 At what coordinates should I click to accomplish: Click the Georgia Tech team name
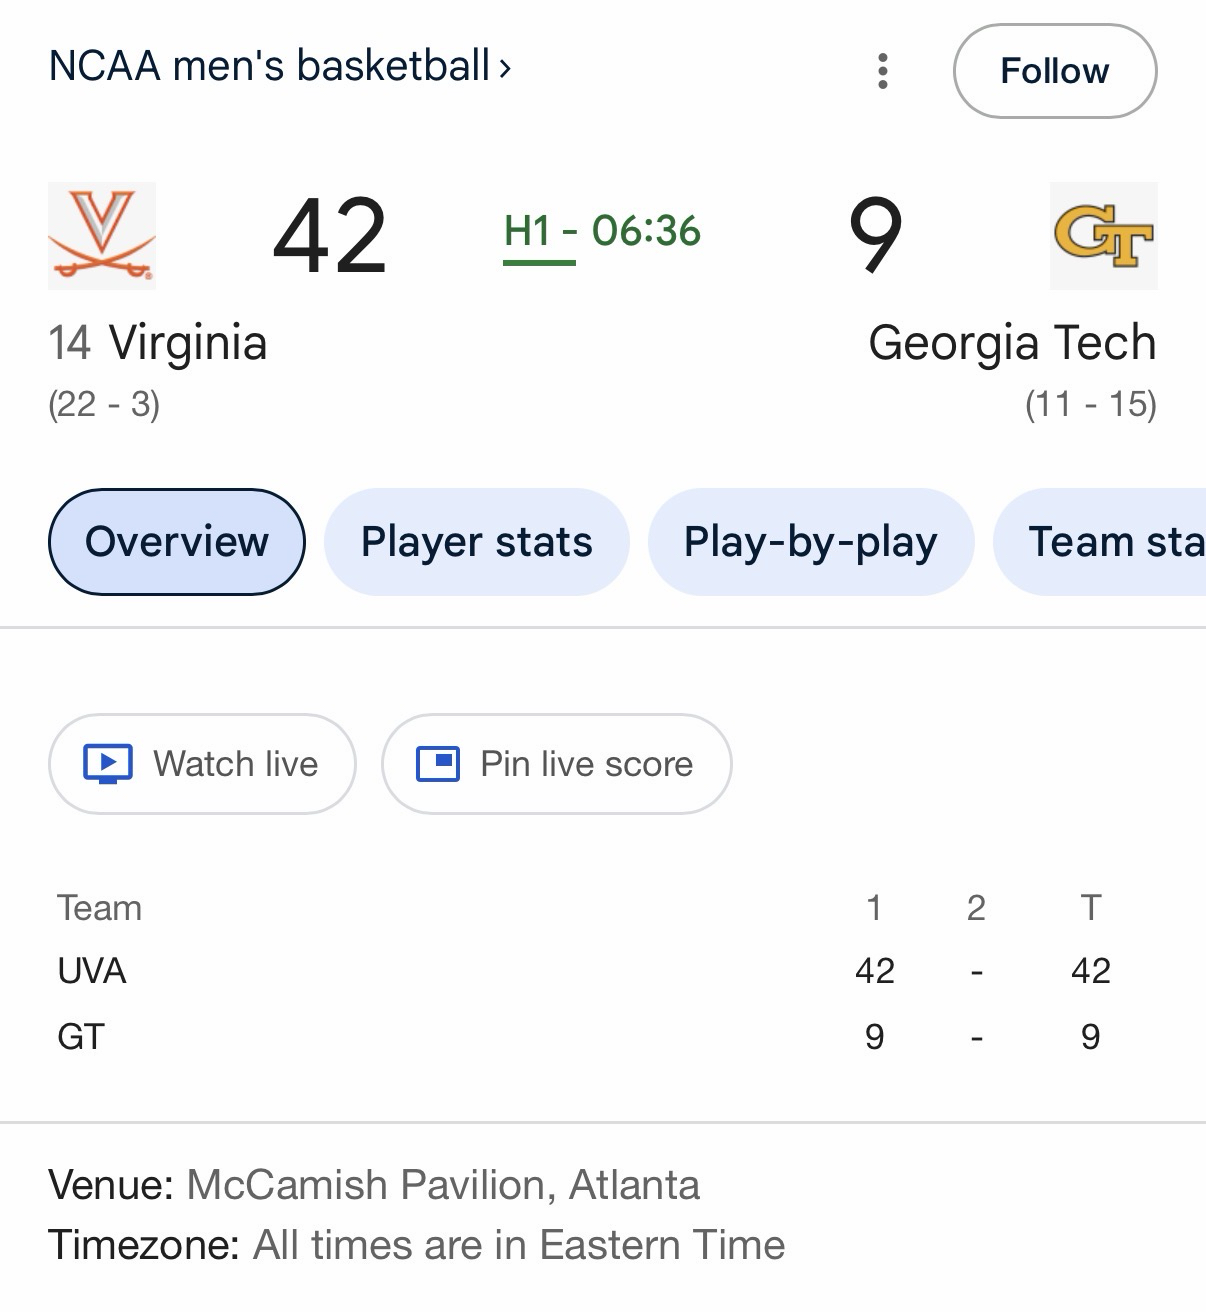coord(1012,343)
